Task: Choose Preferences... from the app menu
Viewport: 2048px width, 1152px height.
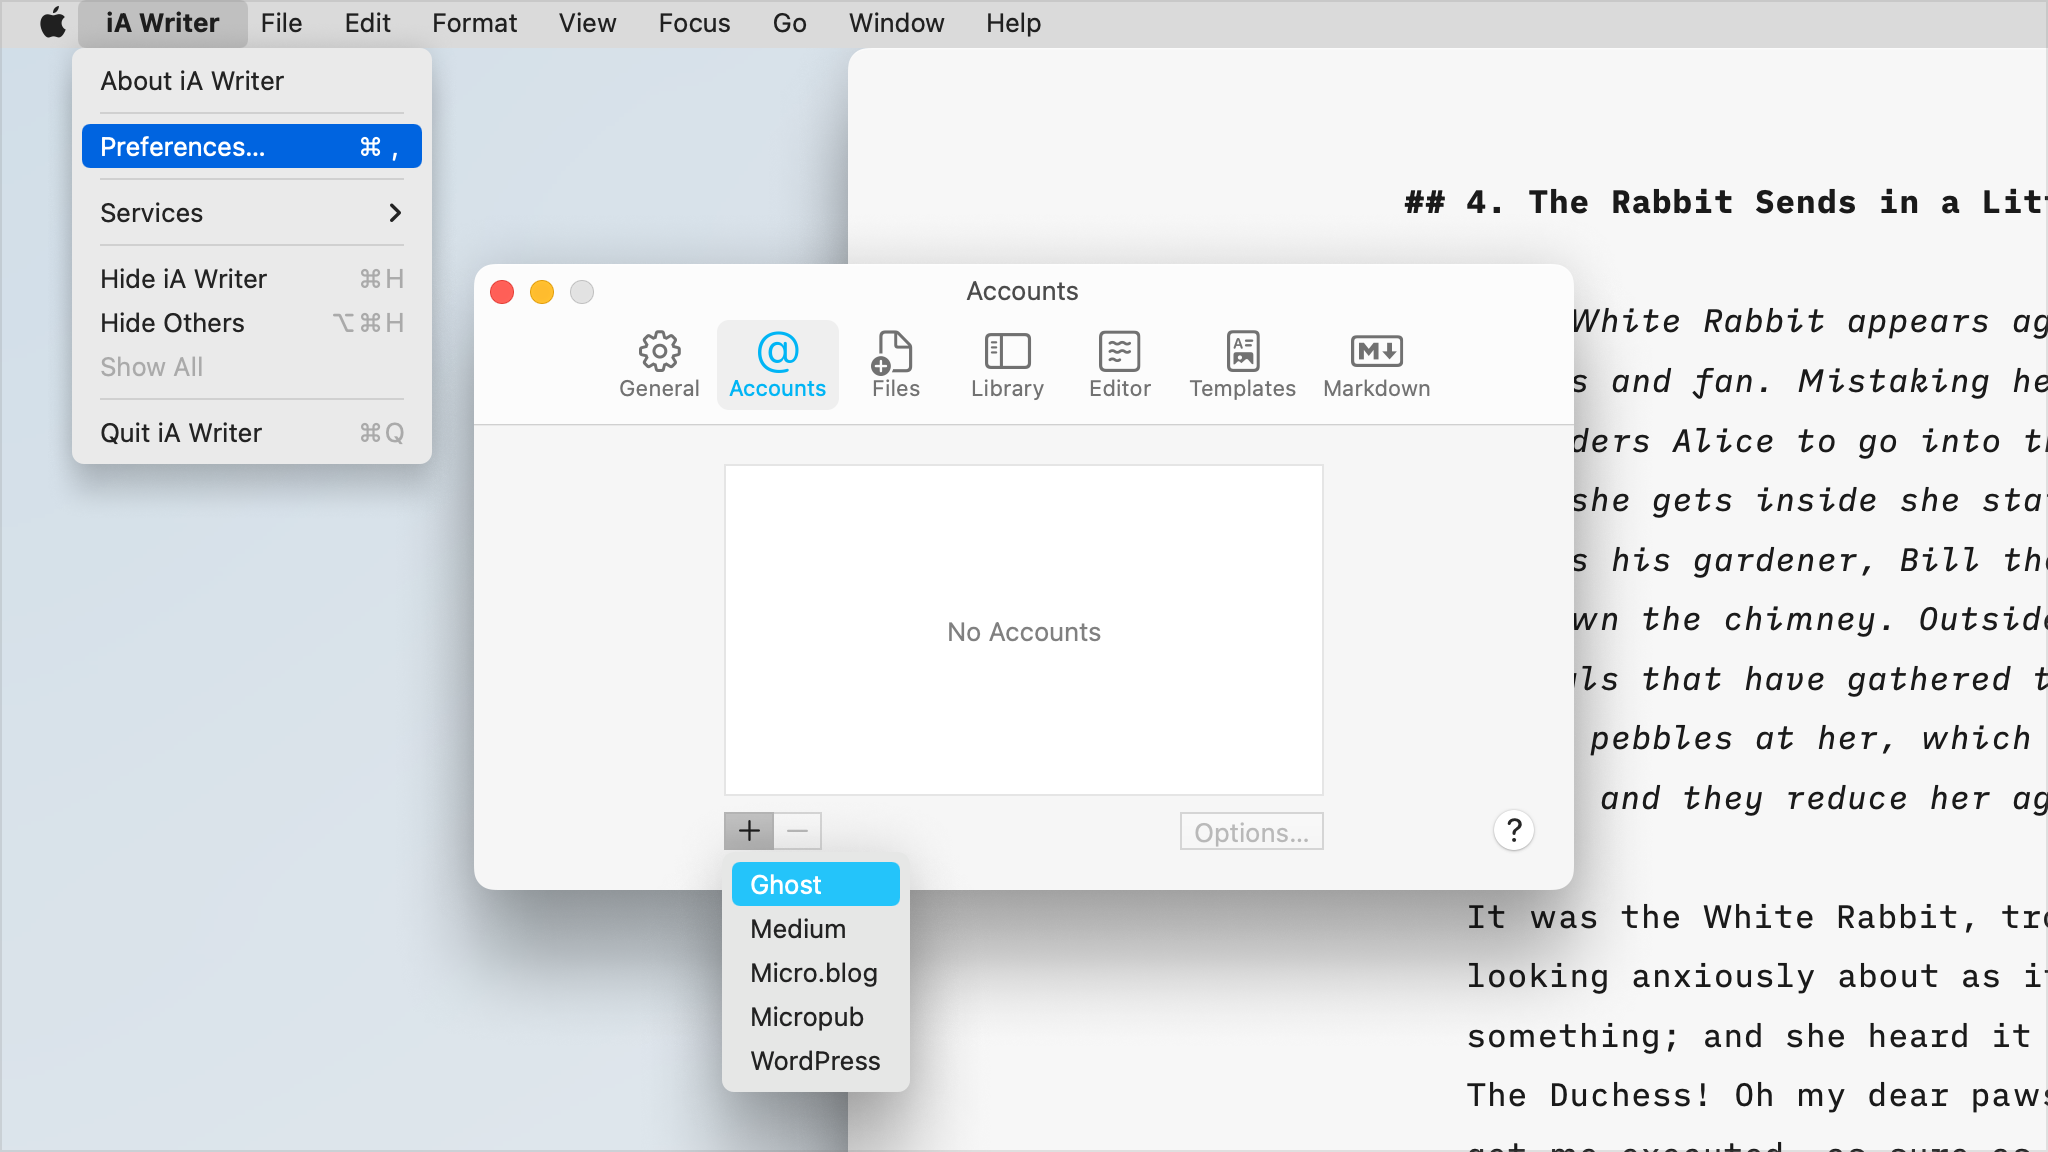Action: 252,147
